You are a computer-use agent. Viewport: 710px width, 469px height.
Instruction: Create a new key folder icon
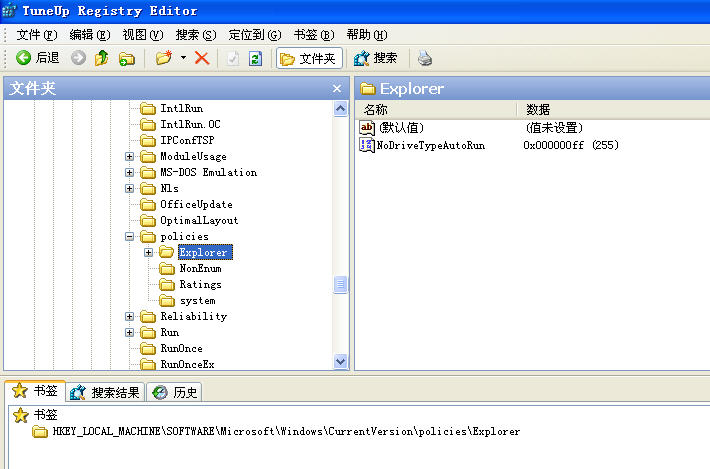tap(163, 58)
